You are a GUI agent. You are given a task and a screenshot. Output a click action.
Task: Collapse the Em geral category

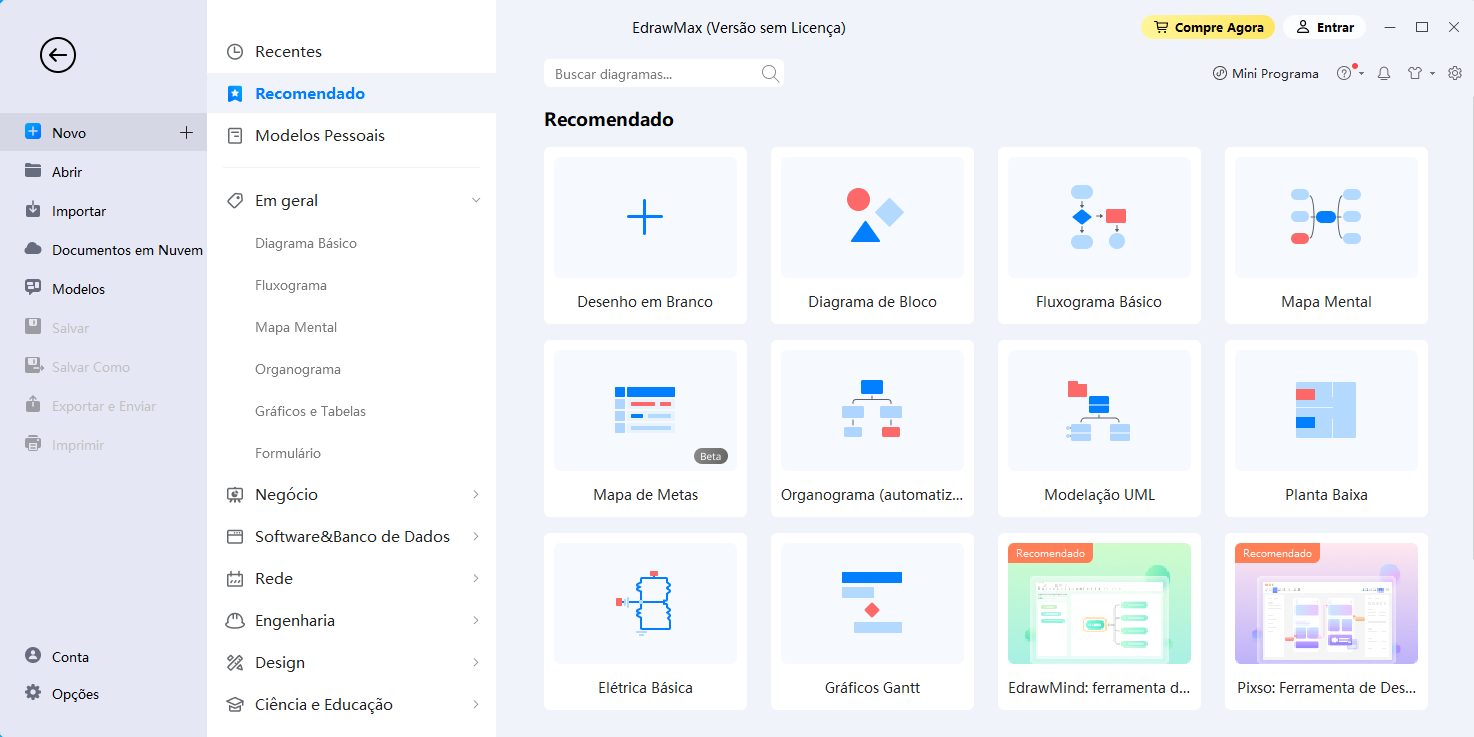coord(476,201)
